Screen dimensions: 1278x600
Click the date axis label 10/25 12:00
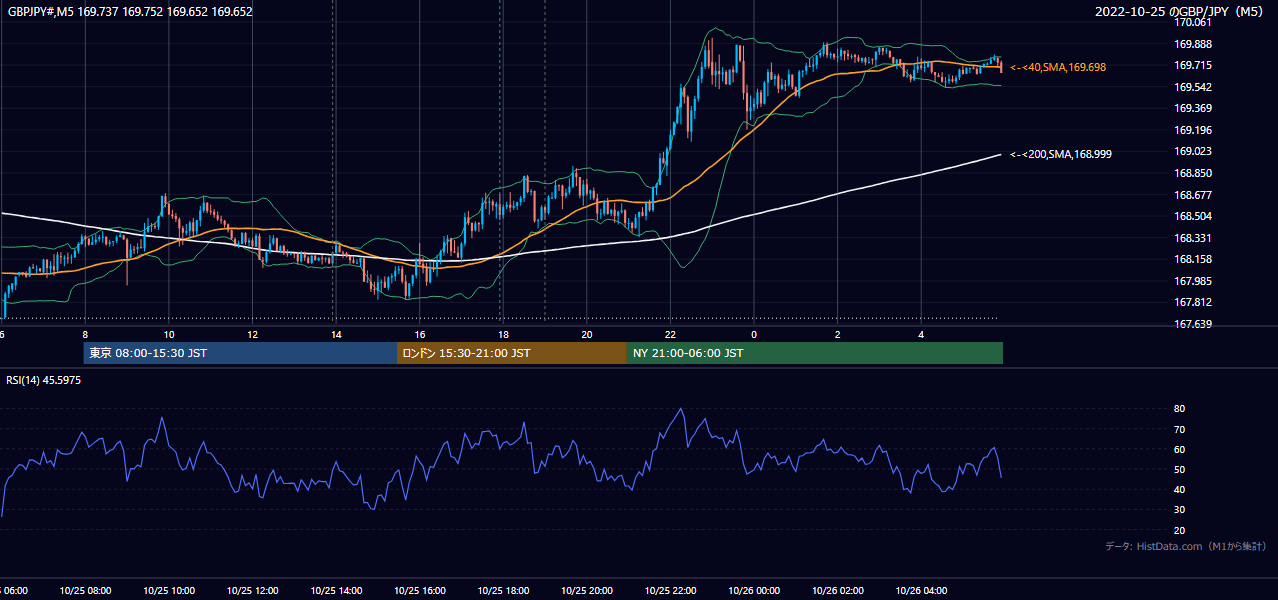[x=252, y=591]
